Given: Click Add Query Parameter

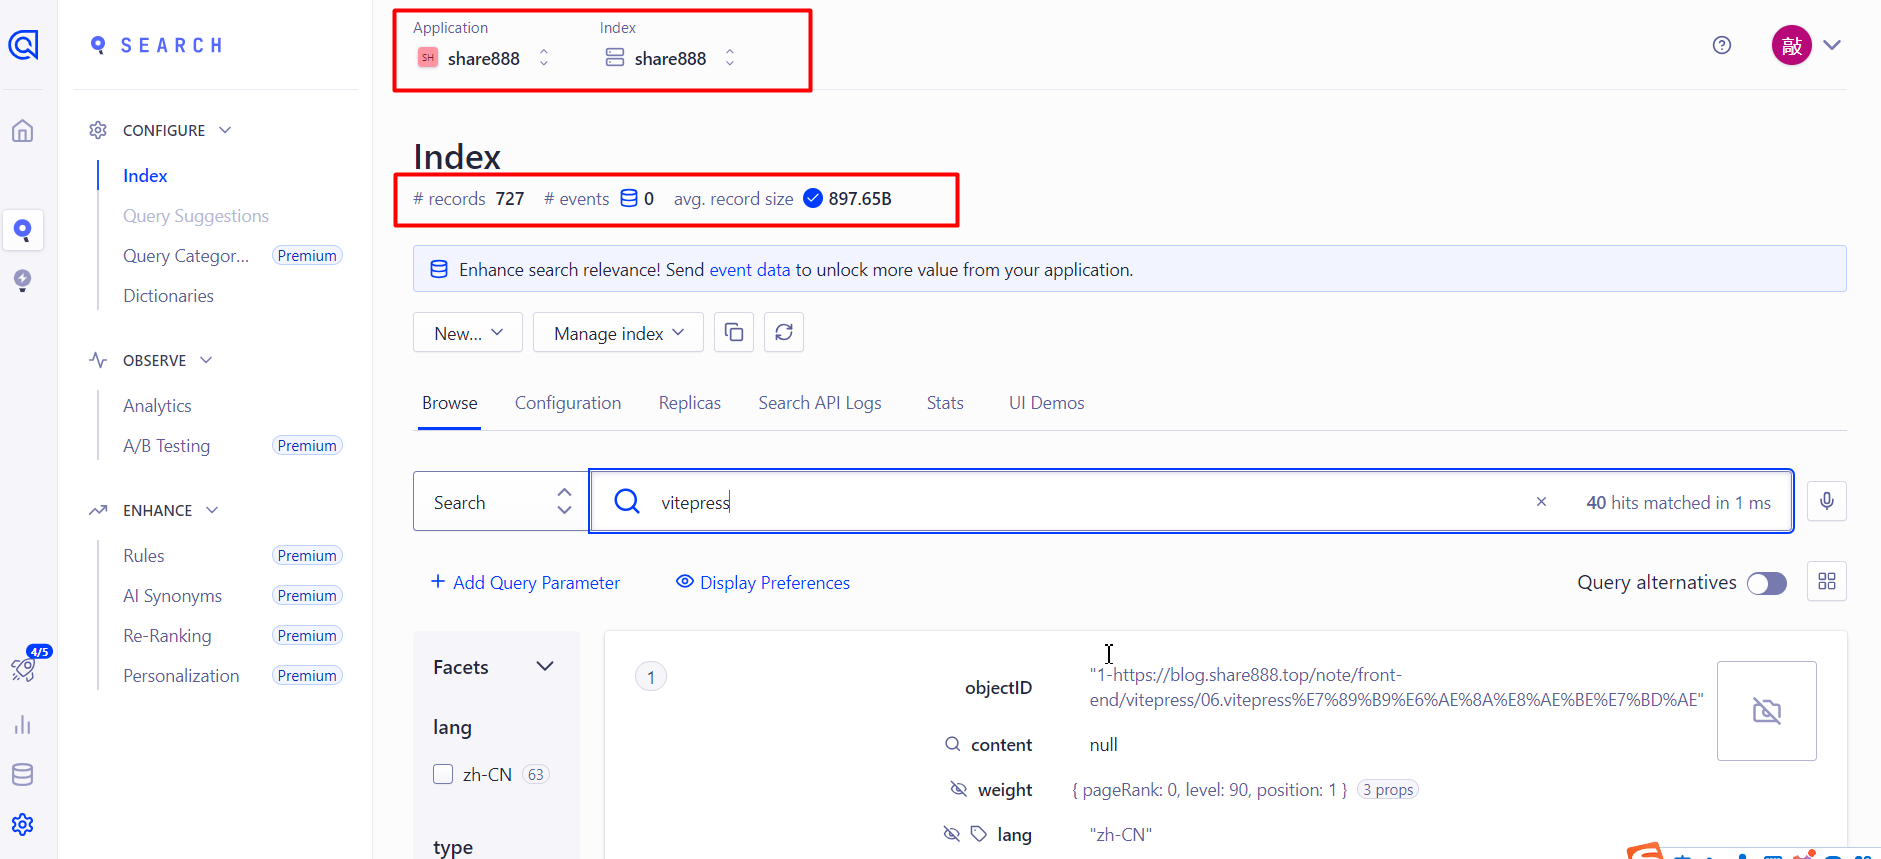Looking at the screenshot, I should pos(525,582).
